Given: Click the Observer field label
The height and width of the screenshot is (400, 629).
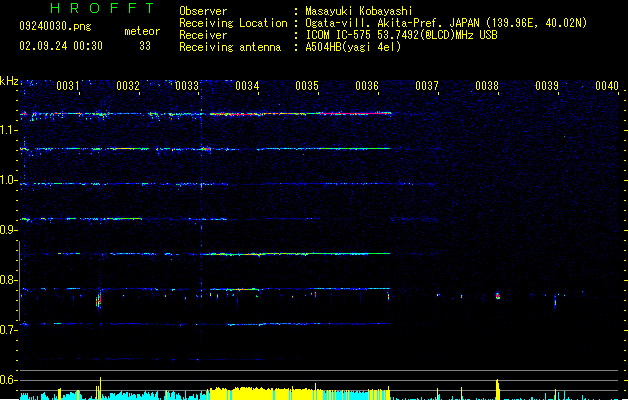Looking at the screenshot, I should coord(203,11).
